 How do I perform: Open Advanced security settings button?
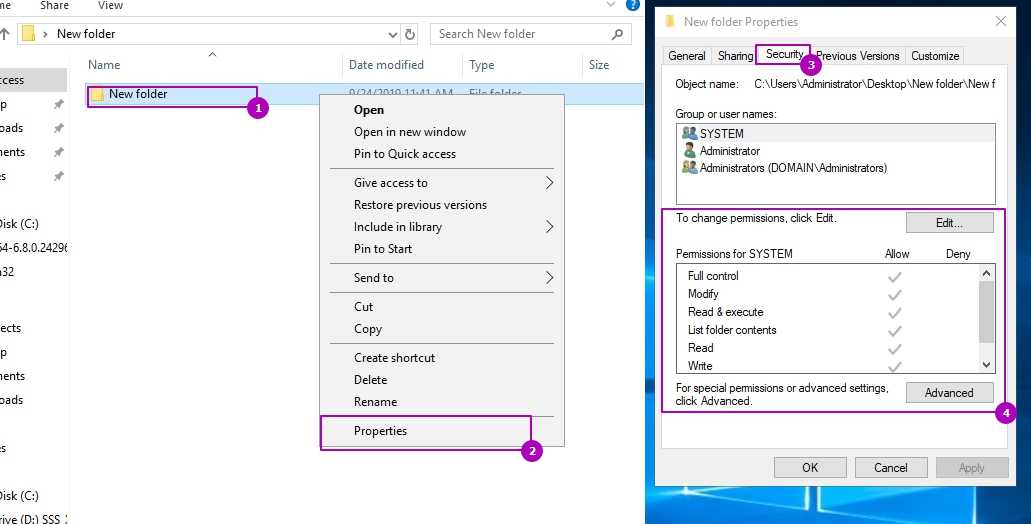[x=949, y=393]
